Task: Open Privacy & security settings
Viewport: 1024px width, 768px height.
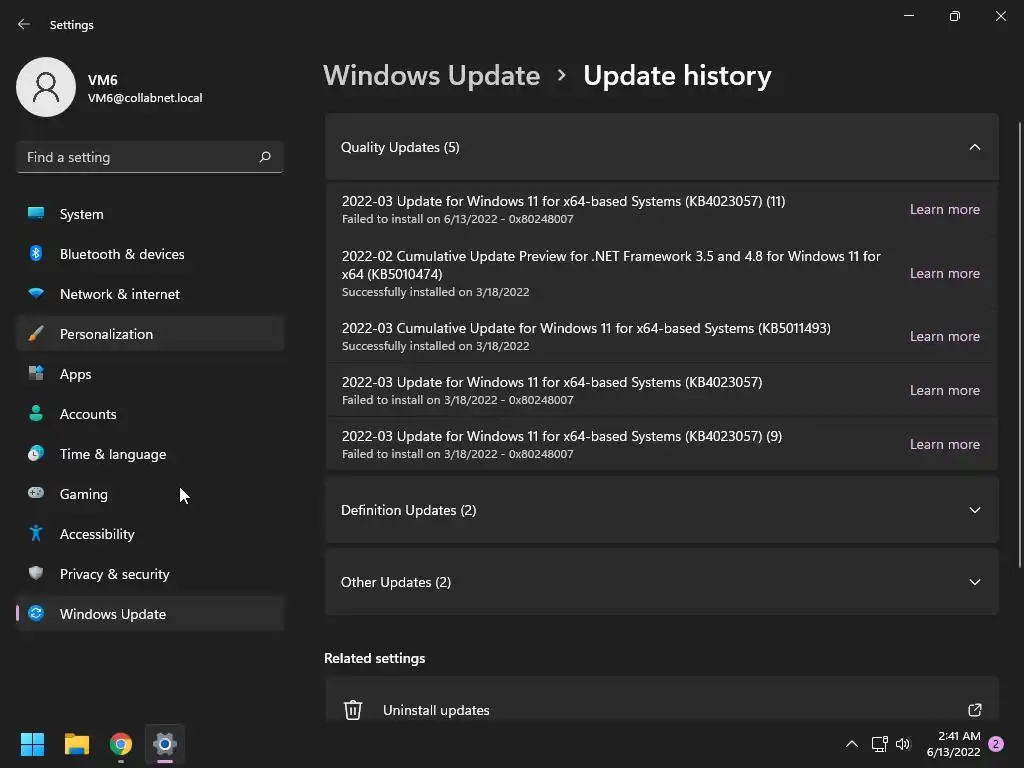Action: pyautogui.click(x=150, y=573)
